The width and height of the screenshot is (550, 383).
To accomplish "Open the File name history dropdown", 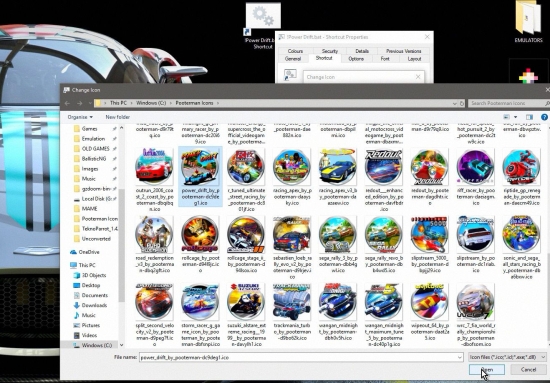I will click(460, 357).
